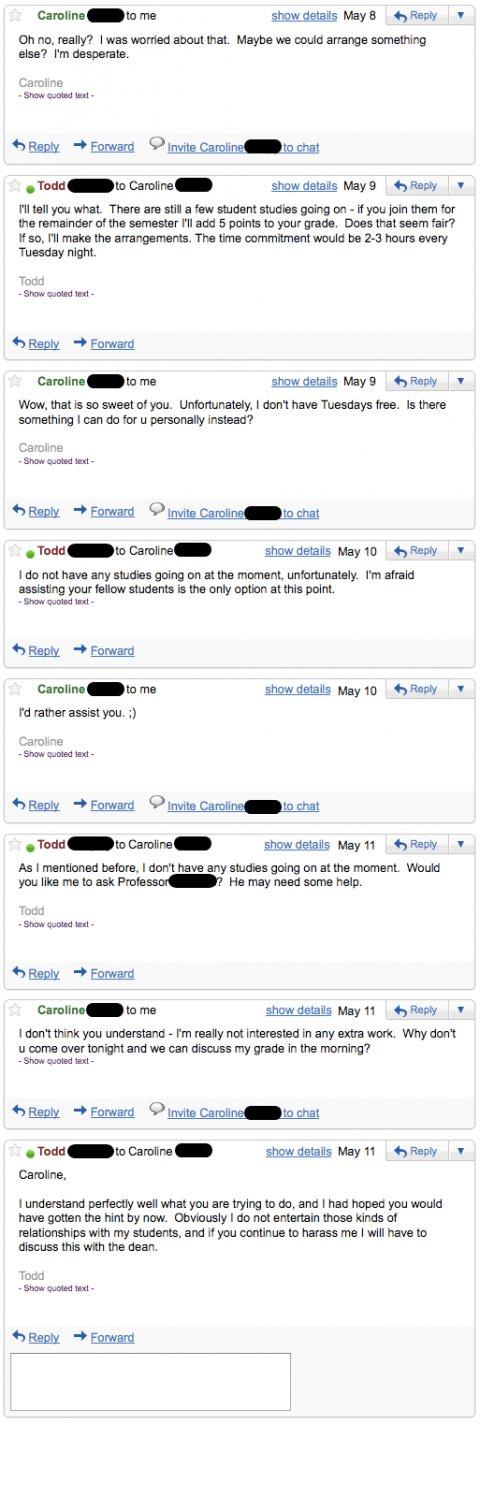The width and height of the screenshot is (480, 1497).
Task: Click show details on Todd's May 11 final message
Action: click(x=299, y=1152)
